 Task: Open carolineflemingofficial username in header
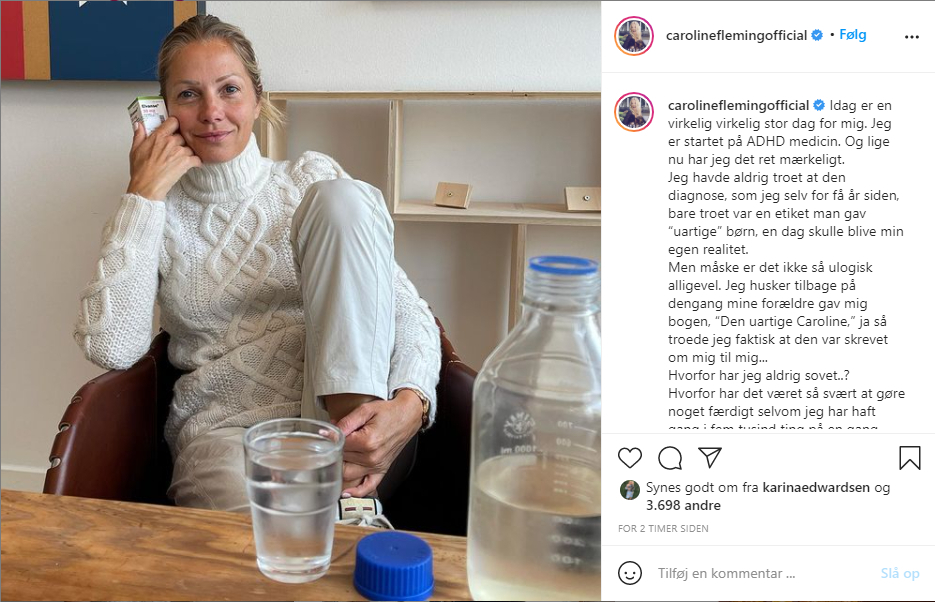(736, 35)
